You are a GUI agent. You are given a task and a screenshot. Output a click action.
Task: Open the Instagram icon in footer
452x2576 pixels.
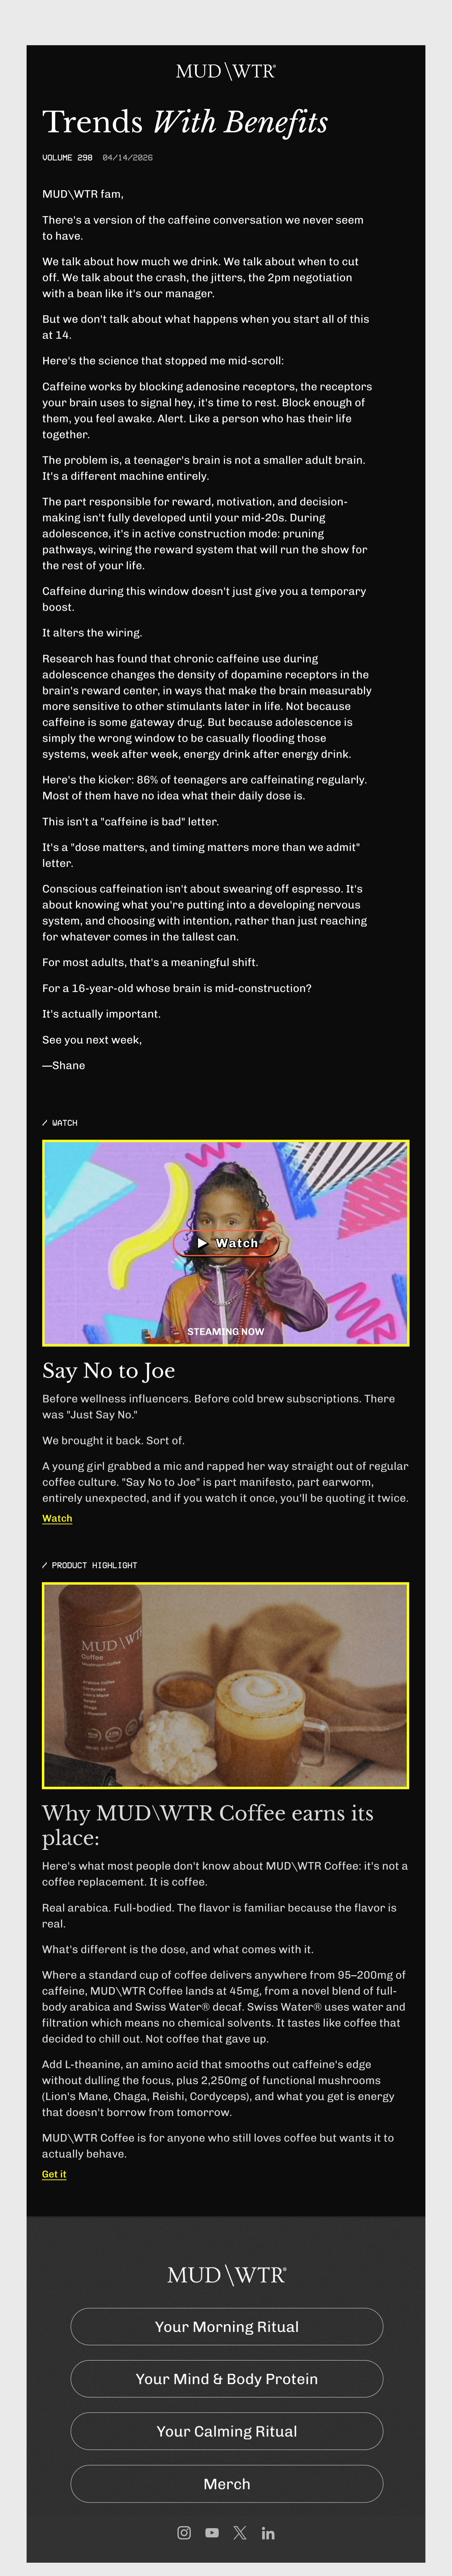(x=184, y=2533)
